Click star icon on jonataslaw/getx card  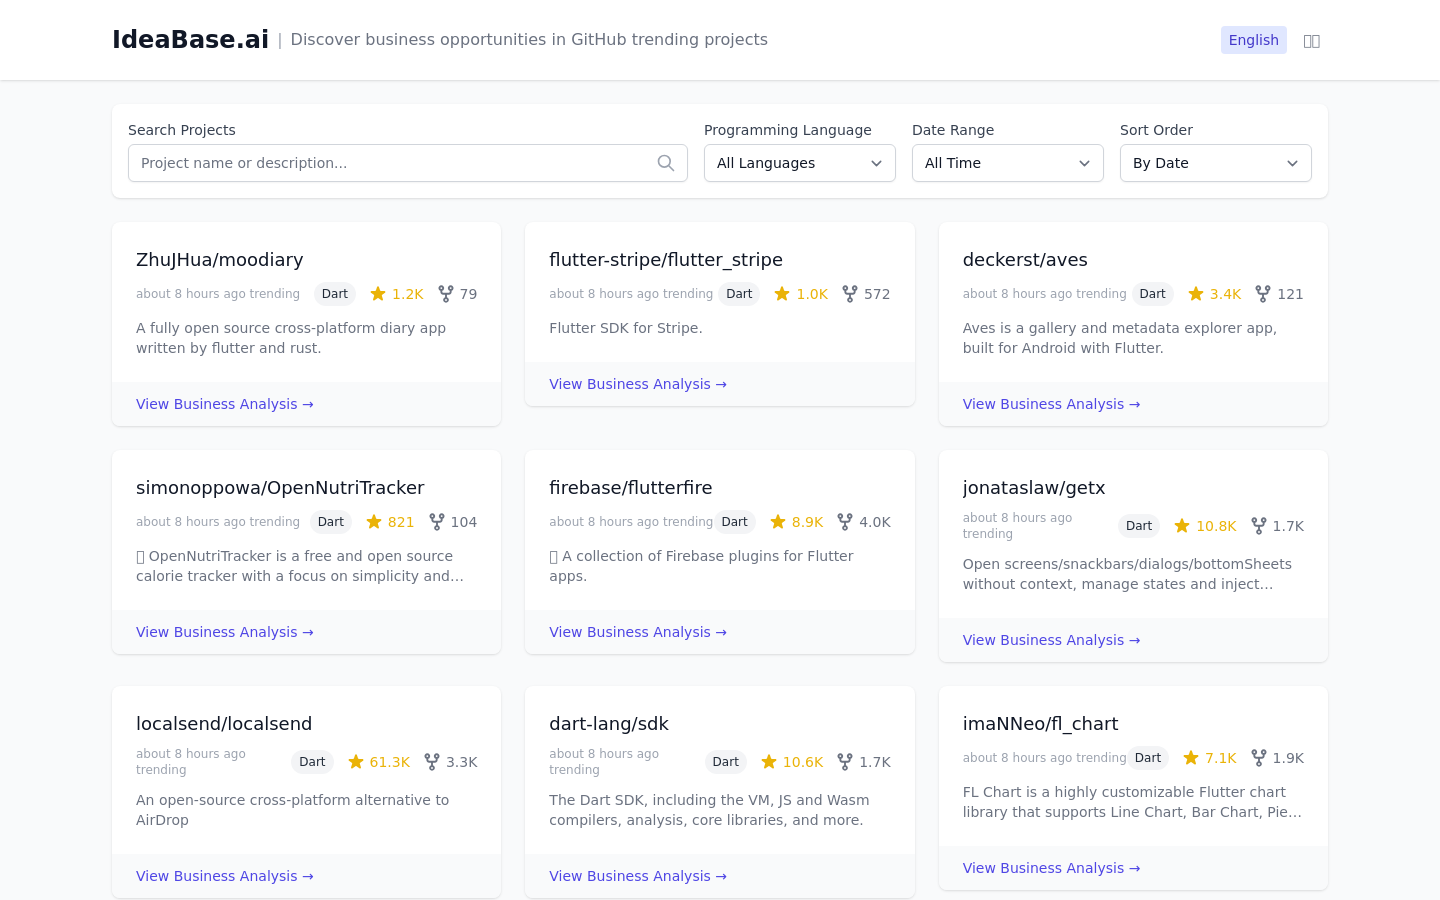tap(1182, 526)
